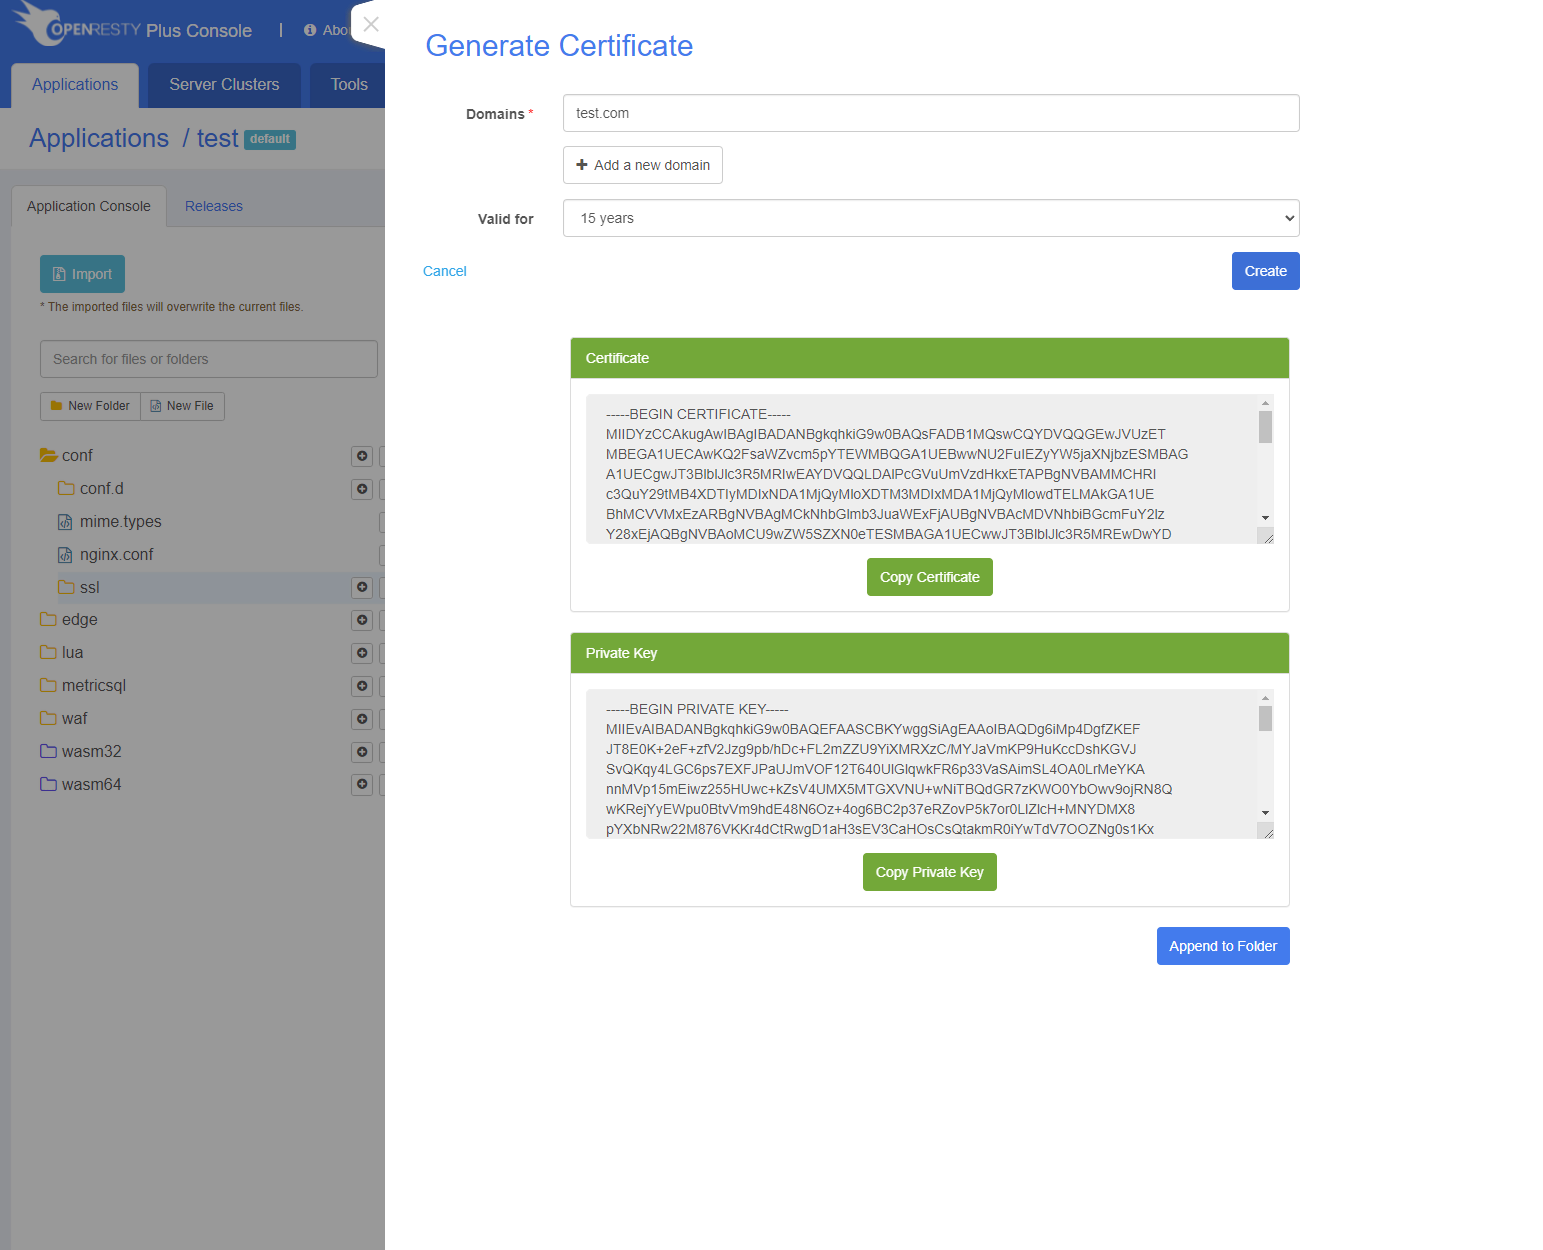
Task: Click the add icon on the waf row
Action: (x=362, y=719)
